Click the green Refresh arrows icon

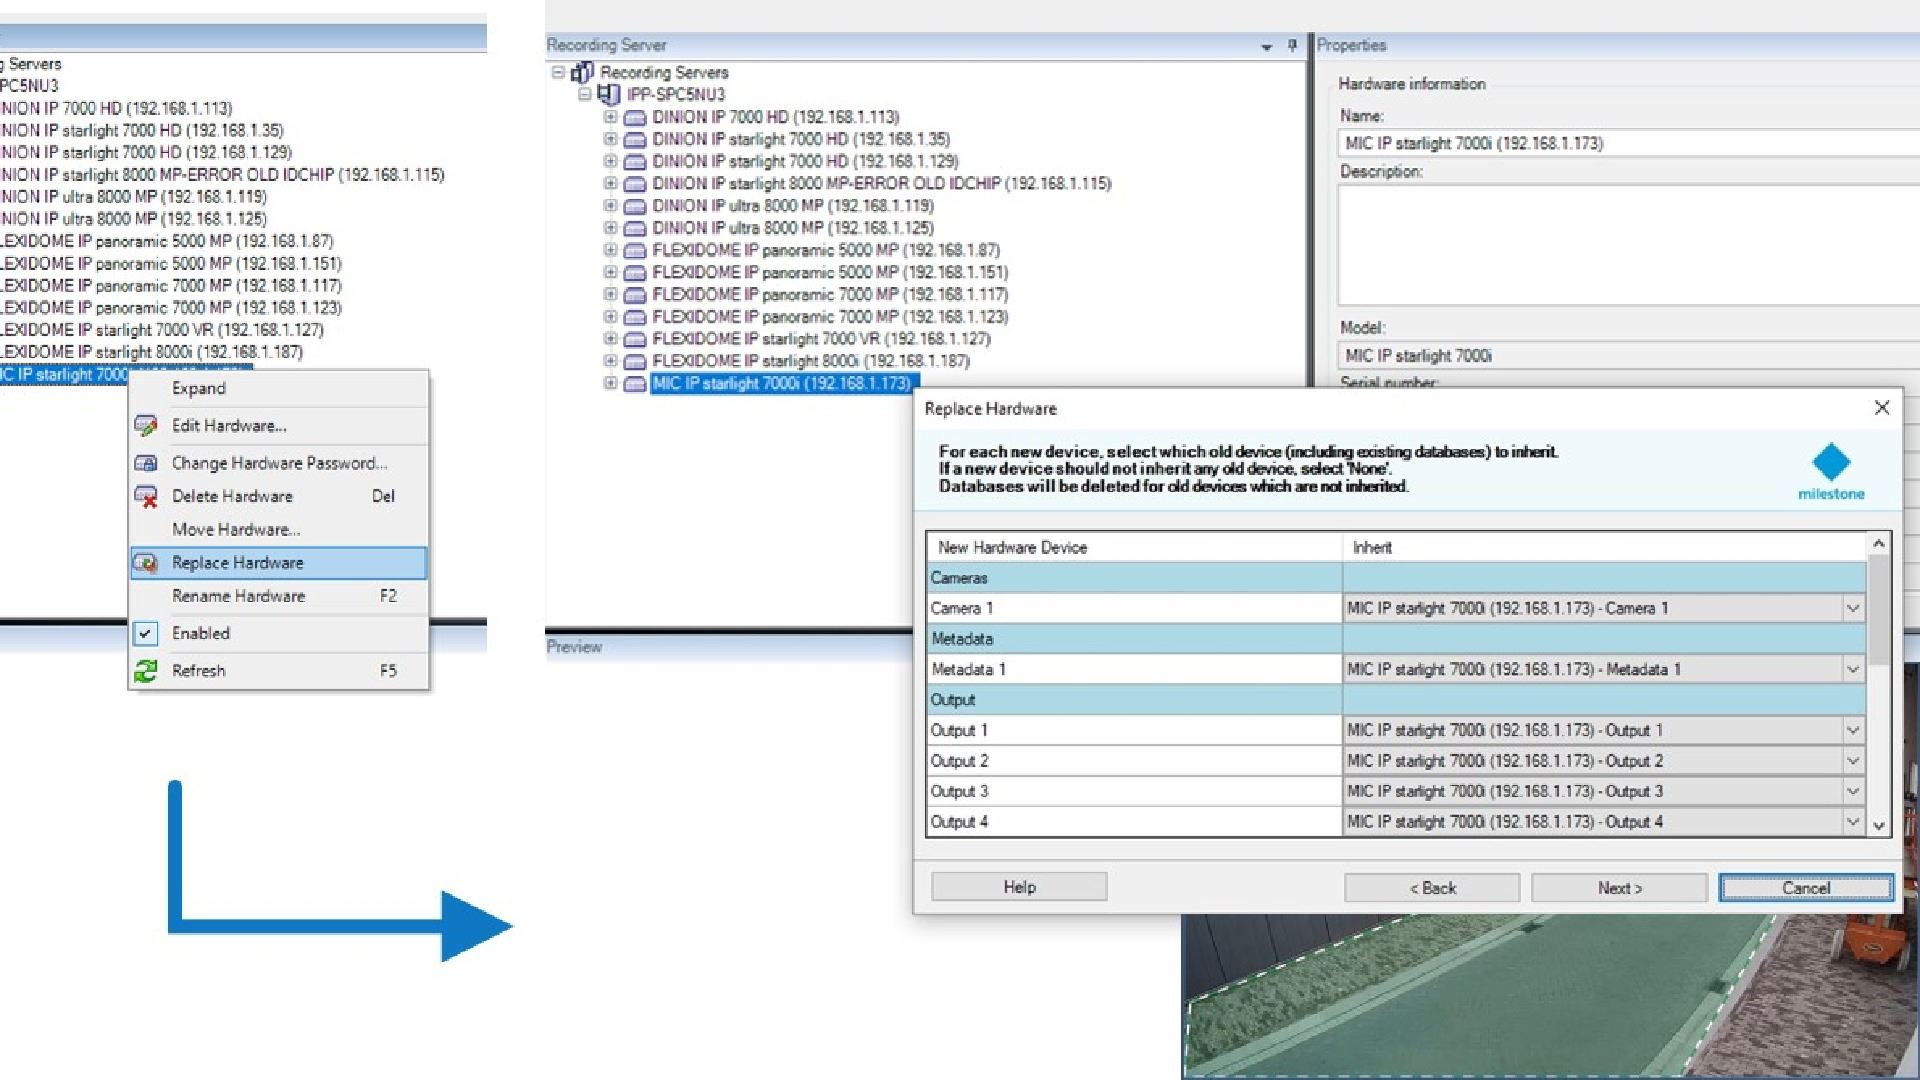pos(146,671)
